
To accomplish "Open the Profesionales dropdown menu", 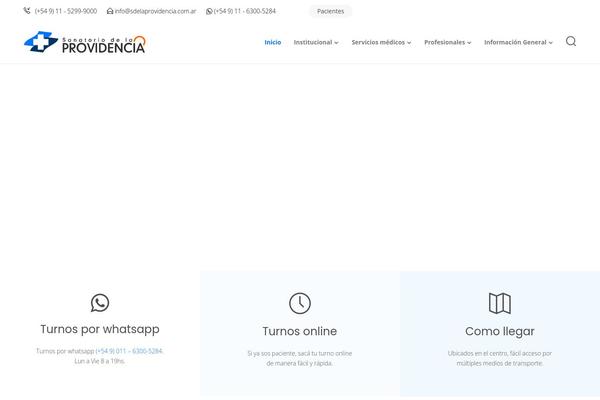I will pos(447,42).
